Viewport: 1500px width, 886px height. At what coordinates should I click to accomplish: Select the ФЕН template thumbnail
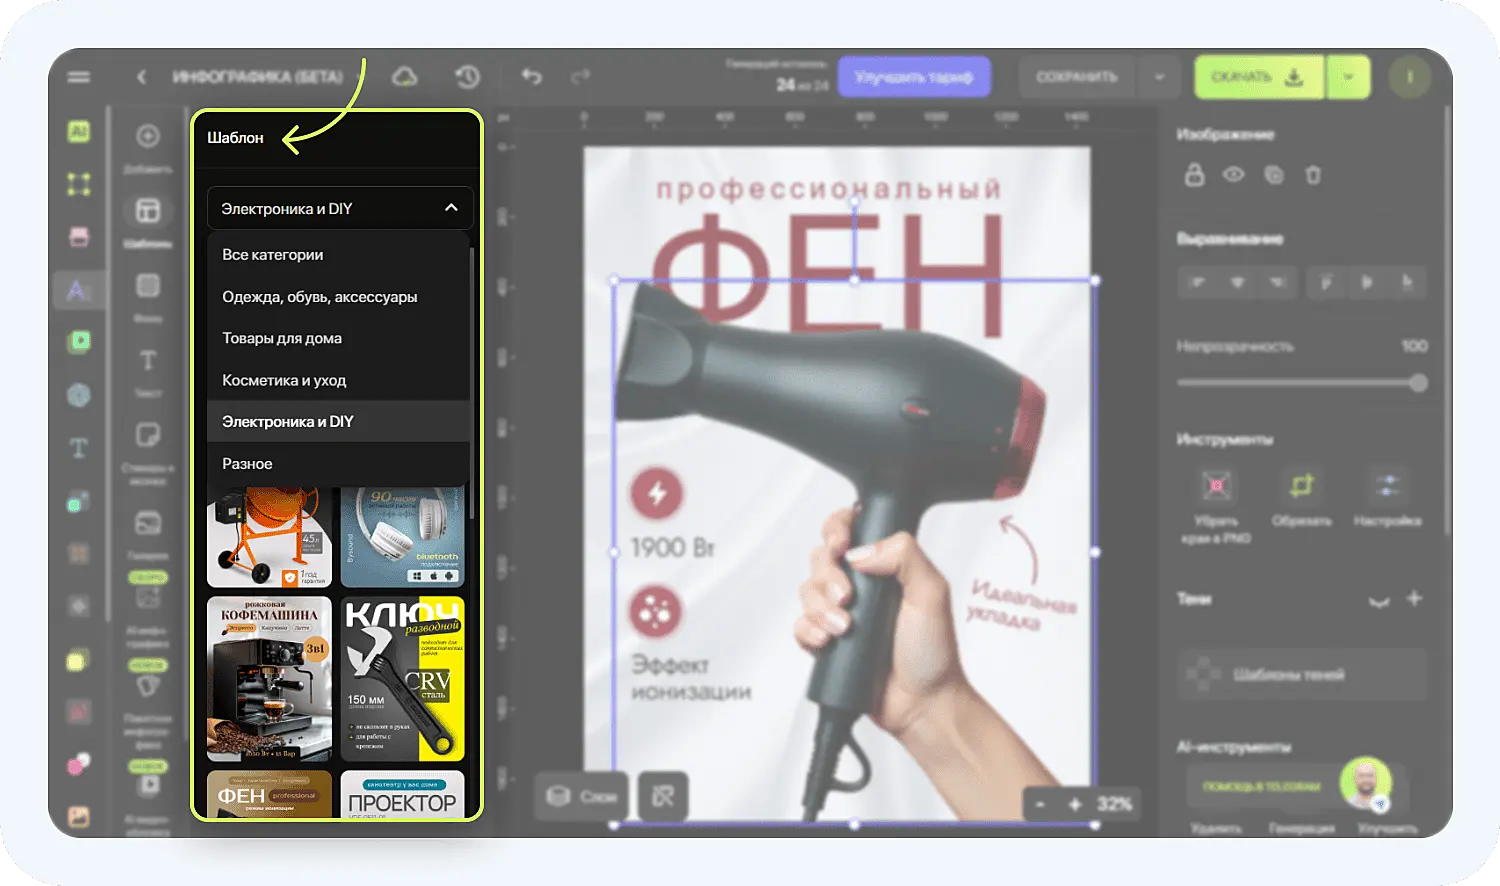tap(269, 794)
